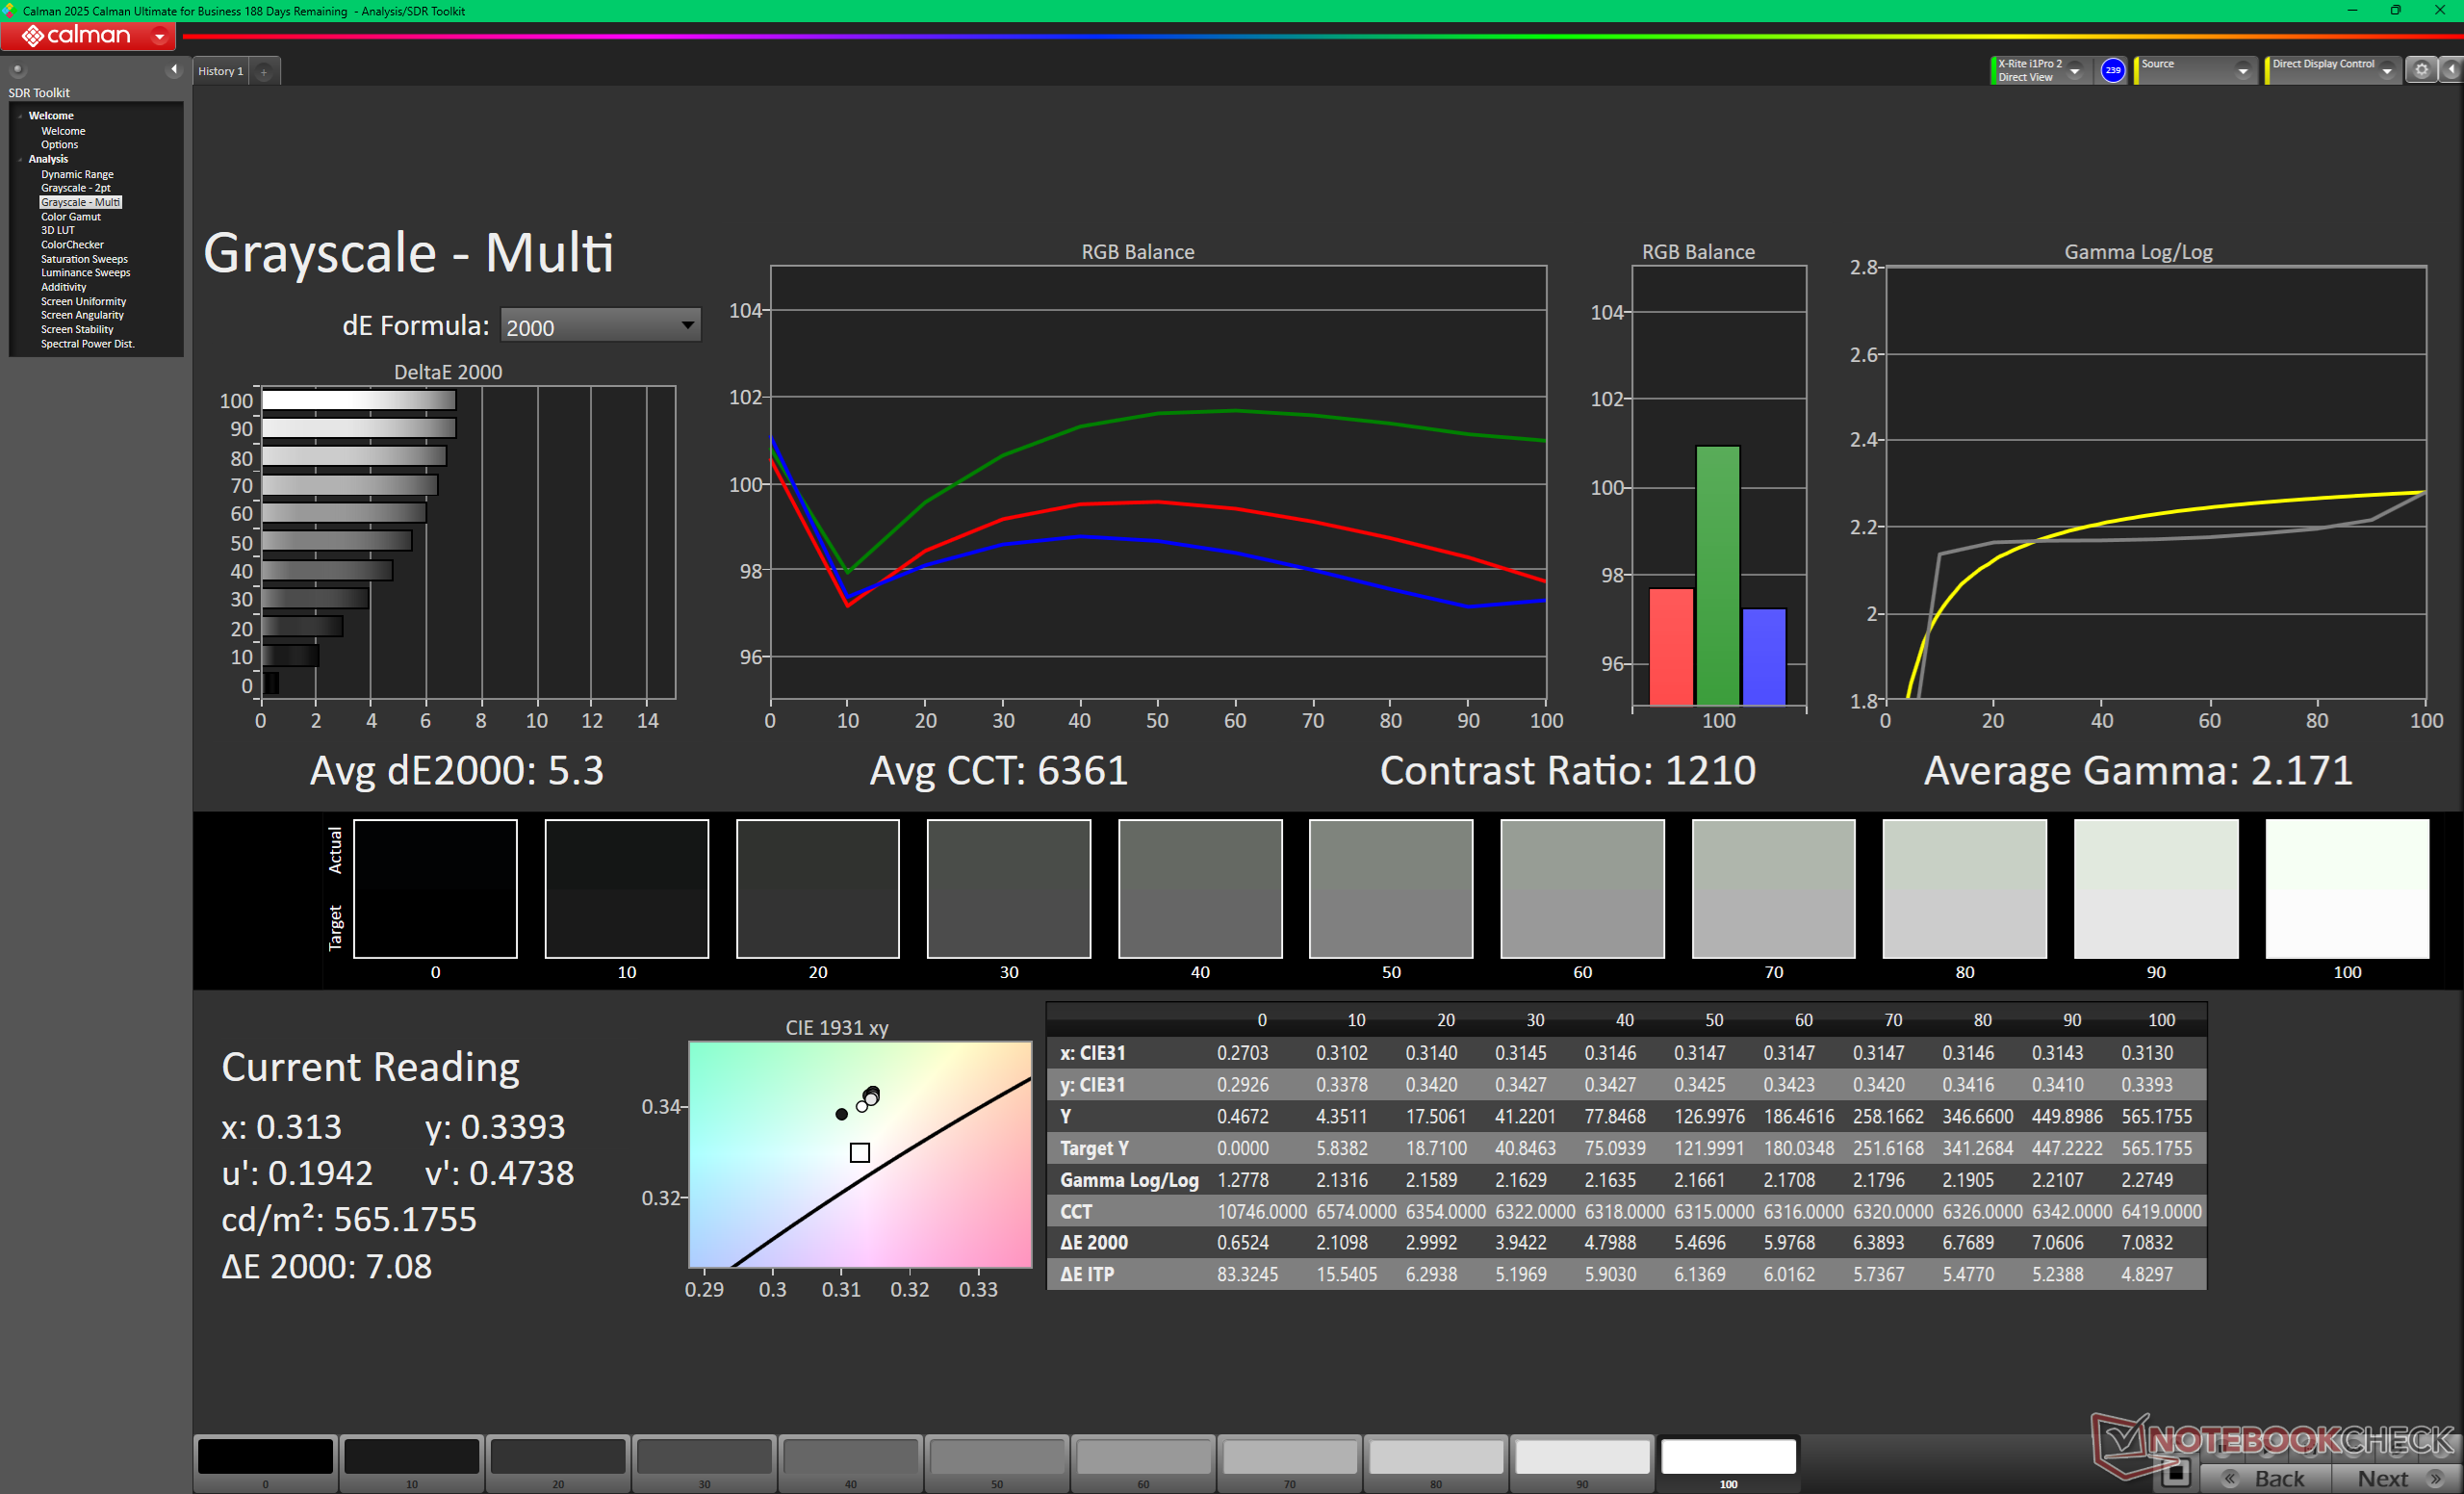Image resolution: width=2464 pixels, height=1494 pixels.
Task: Select the 0 level patch in bottom strip
Action: click(265, 1463)
